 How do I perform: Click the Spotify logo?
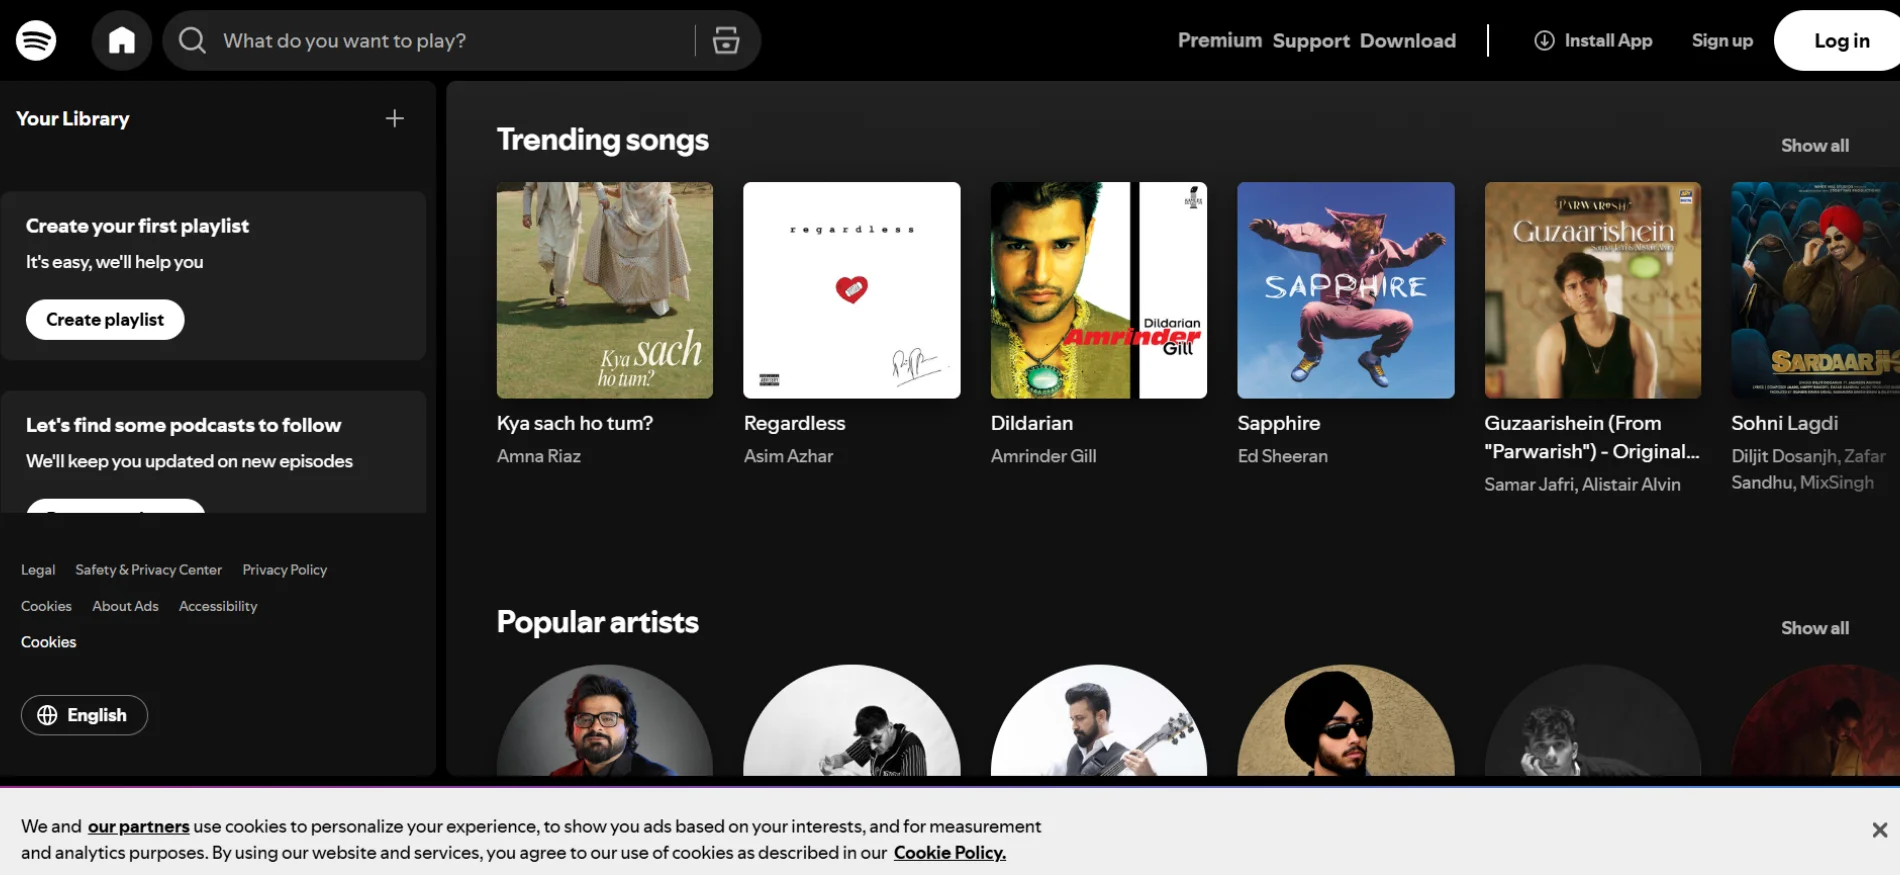(x=36, y=40)
